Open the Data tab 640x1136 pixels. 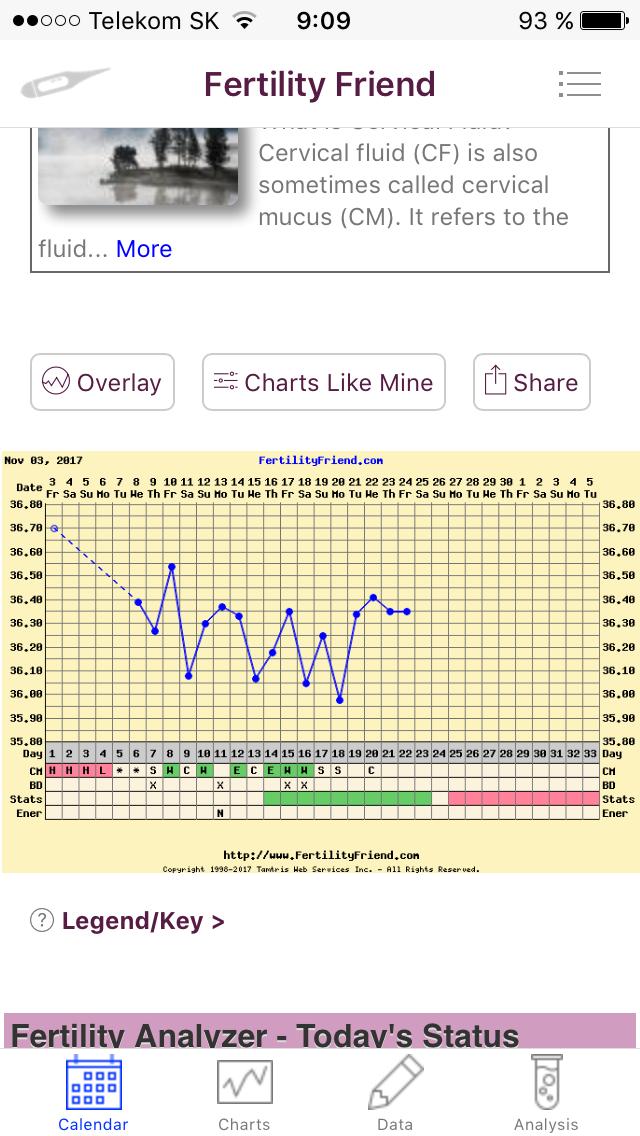[x=395, y=1094]
